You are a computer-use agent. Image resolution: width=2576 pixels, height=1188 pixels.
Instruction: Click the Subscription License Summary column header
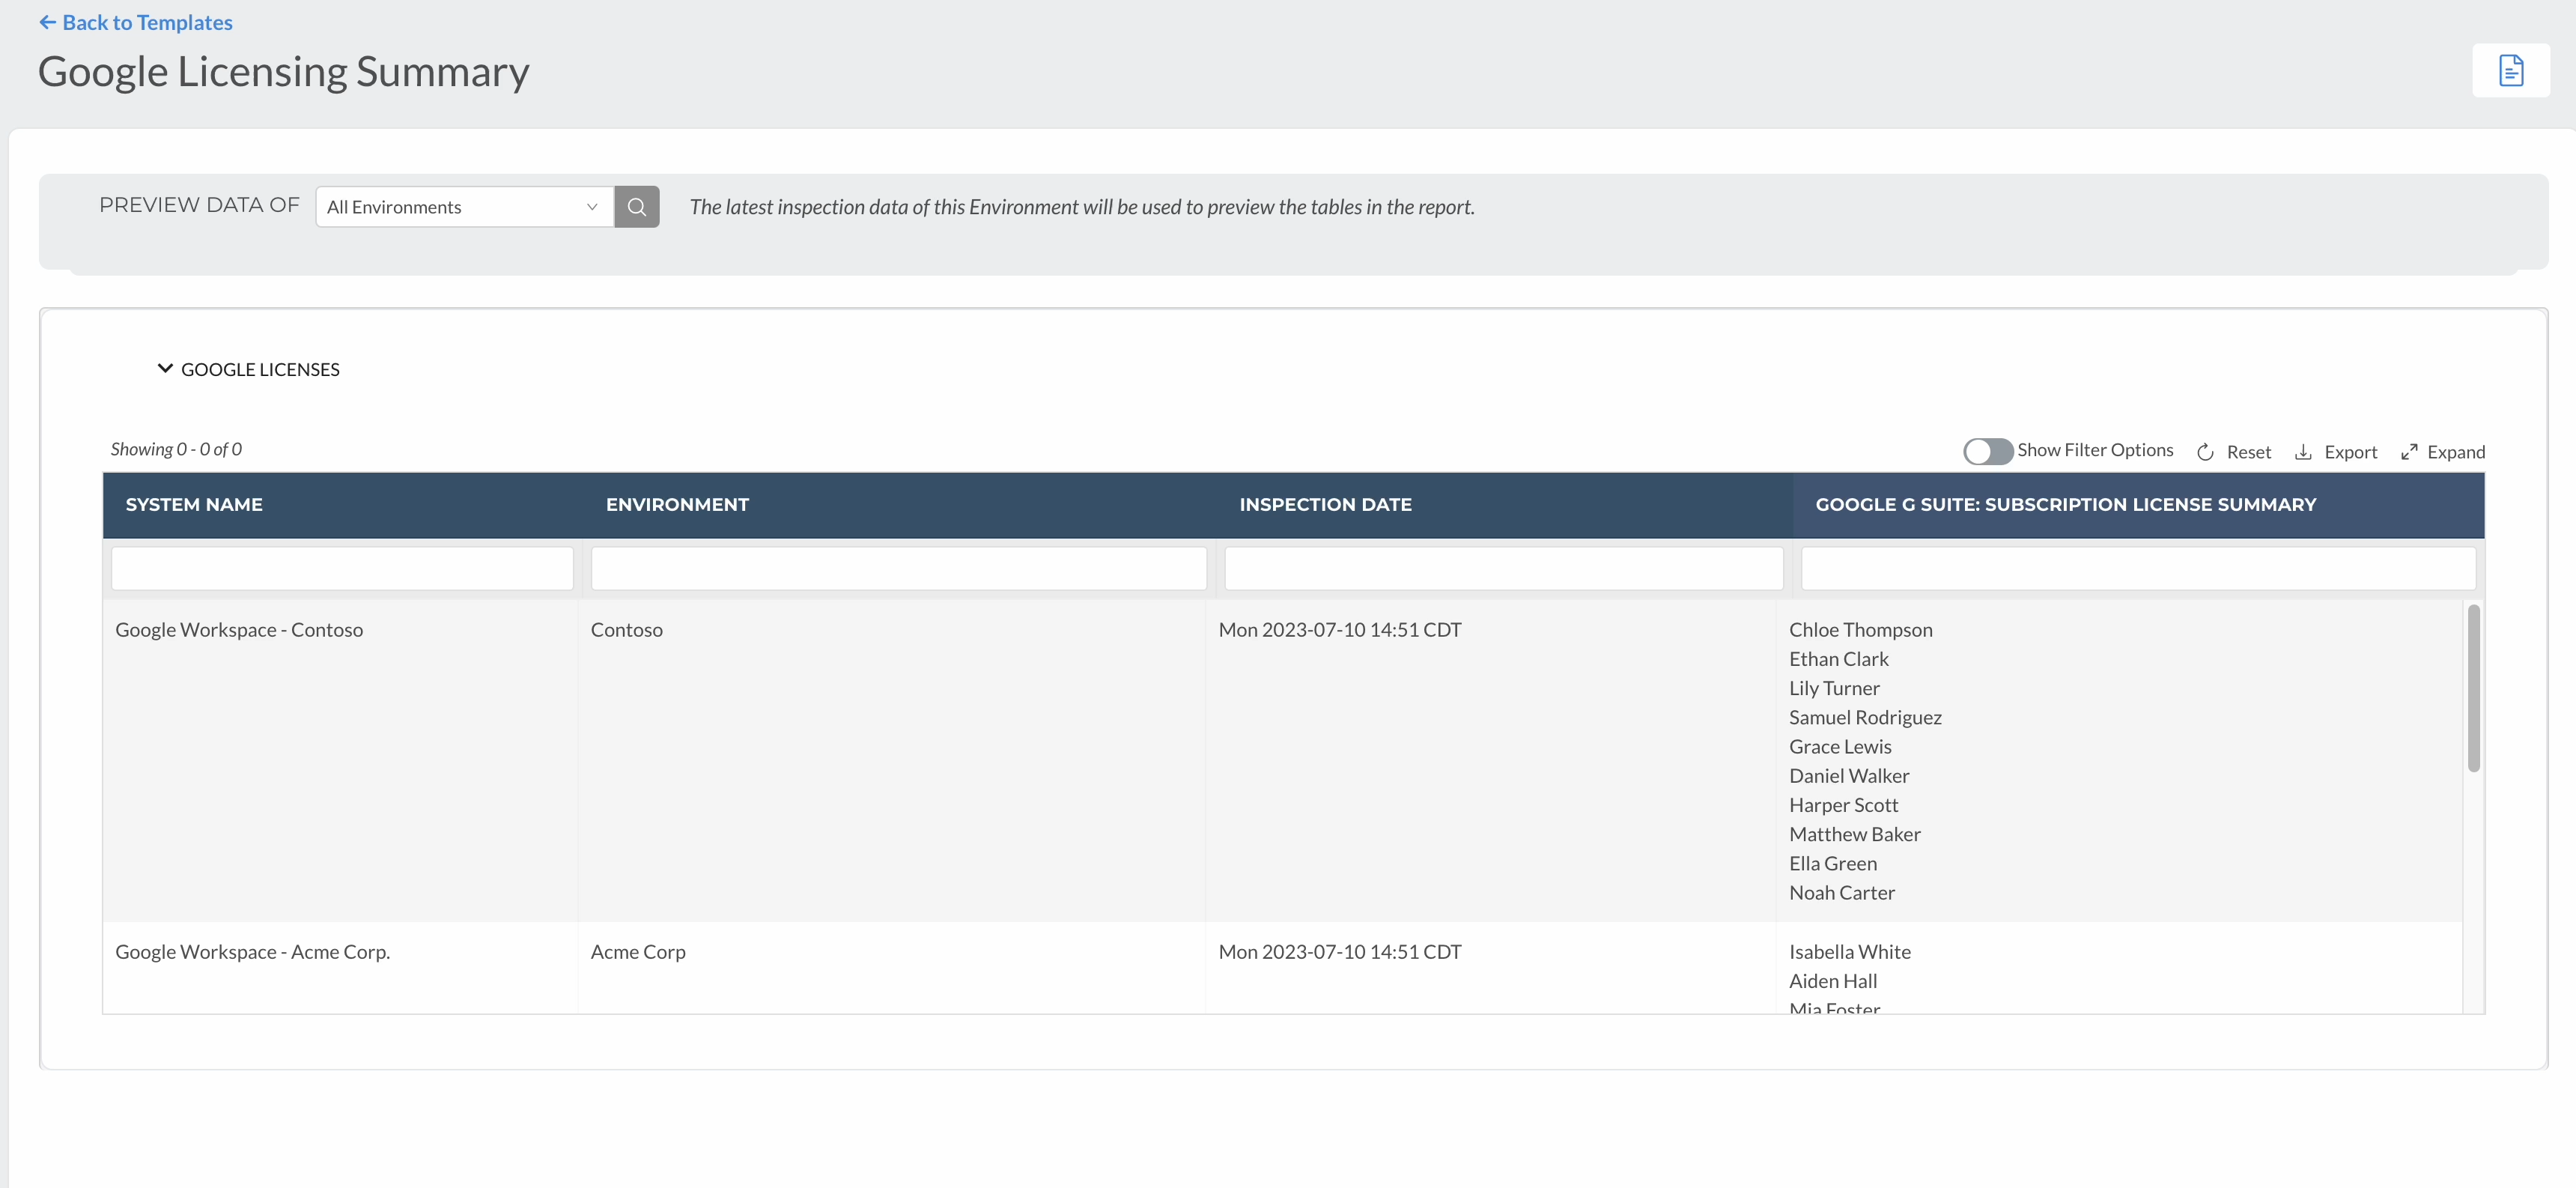click(2065, 505)
